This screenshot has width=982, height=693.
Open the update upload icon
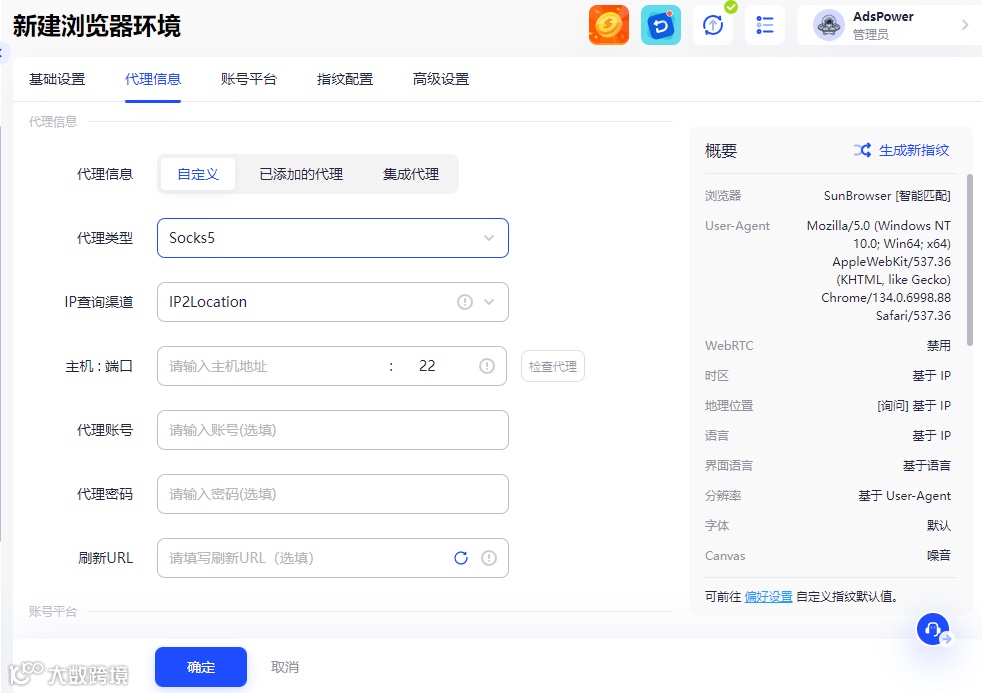click(x=713, y=25)
